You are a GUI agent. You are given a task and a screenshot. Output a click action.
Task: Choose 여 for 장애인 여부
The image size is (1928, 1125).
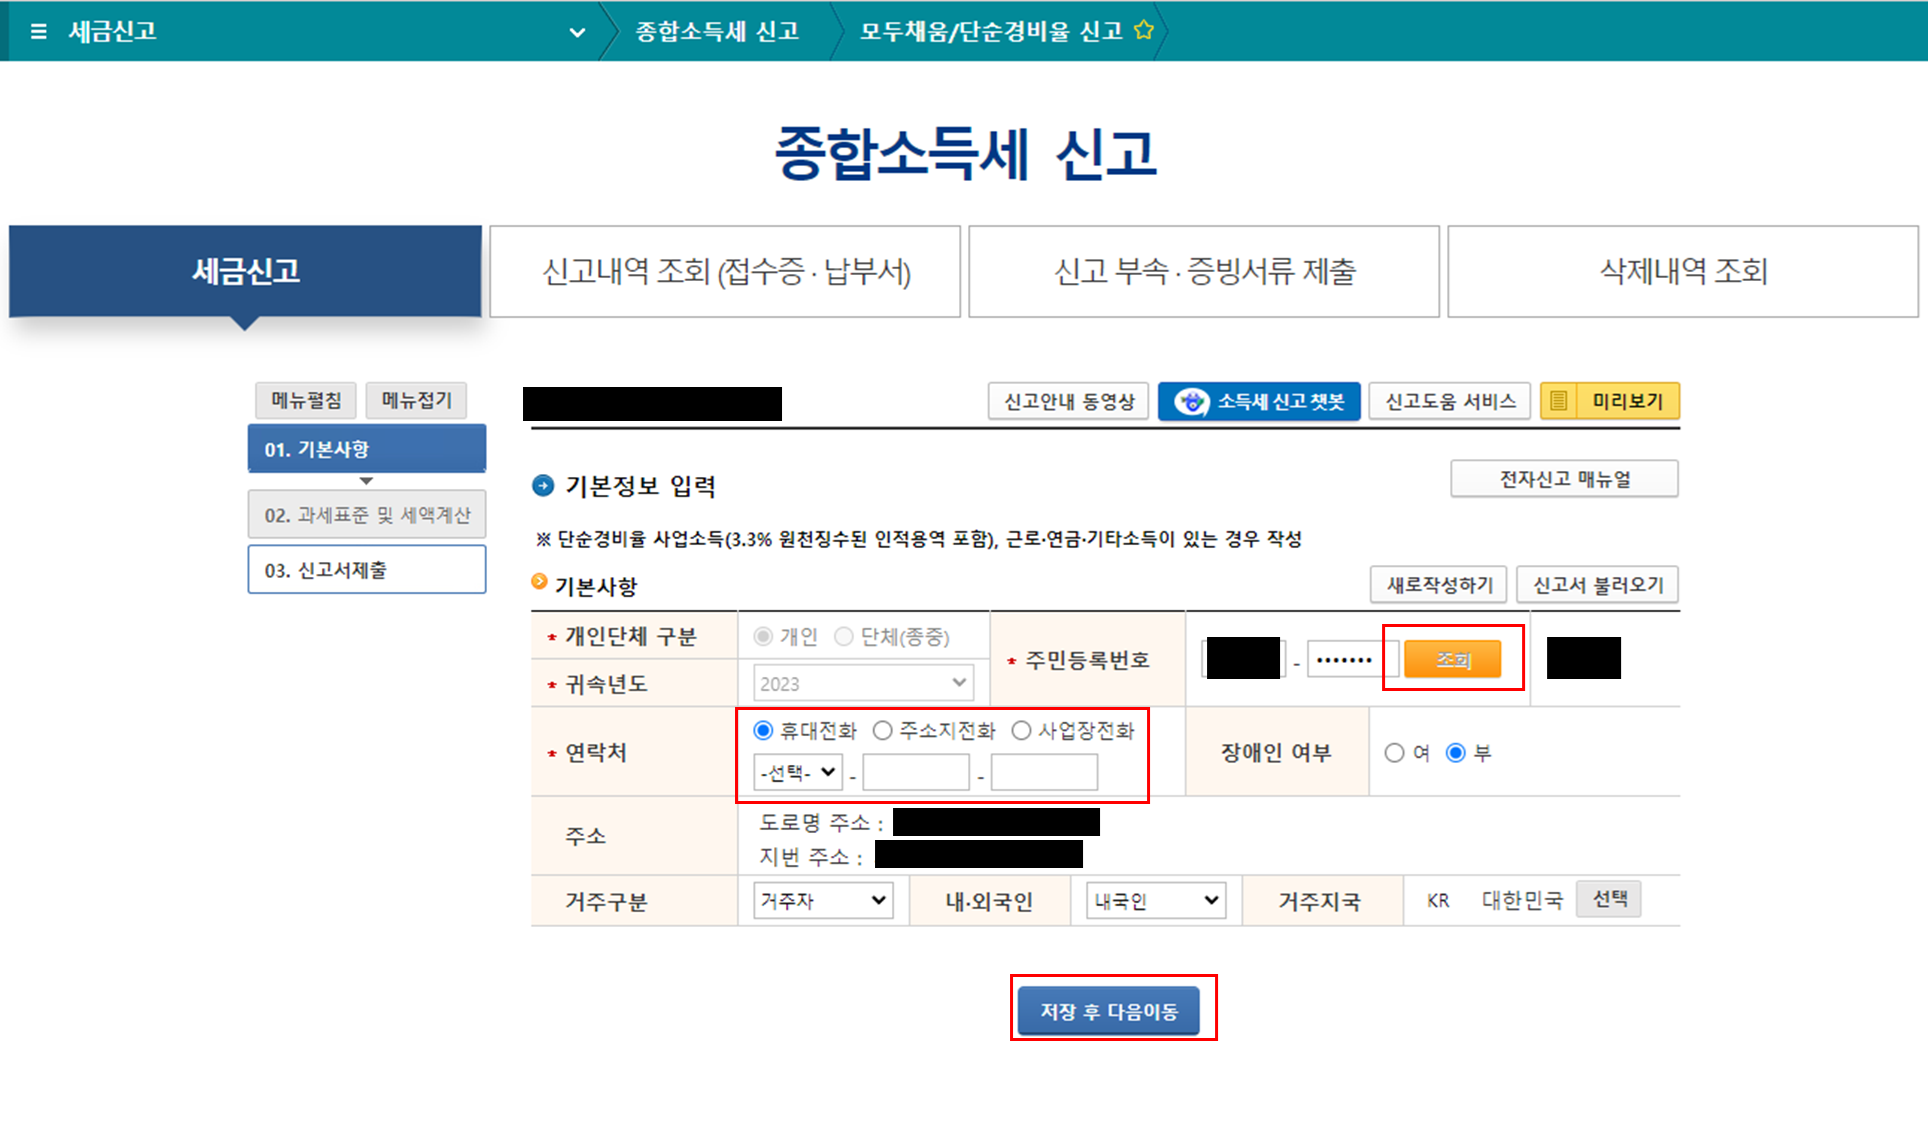(x=1394, y=753)
